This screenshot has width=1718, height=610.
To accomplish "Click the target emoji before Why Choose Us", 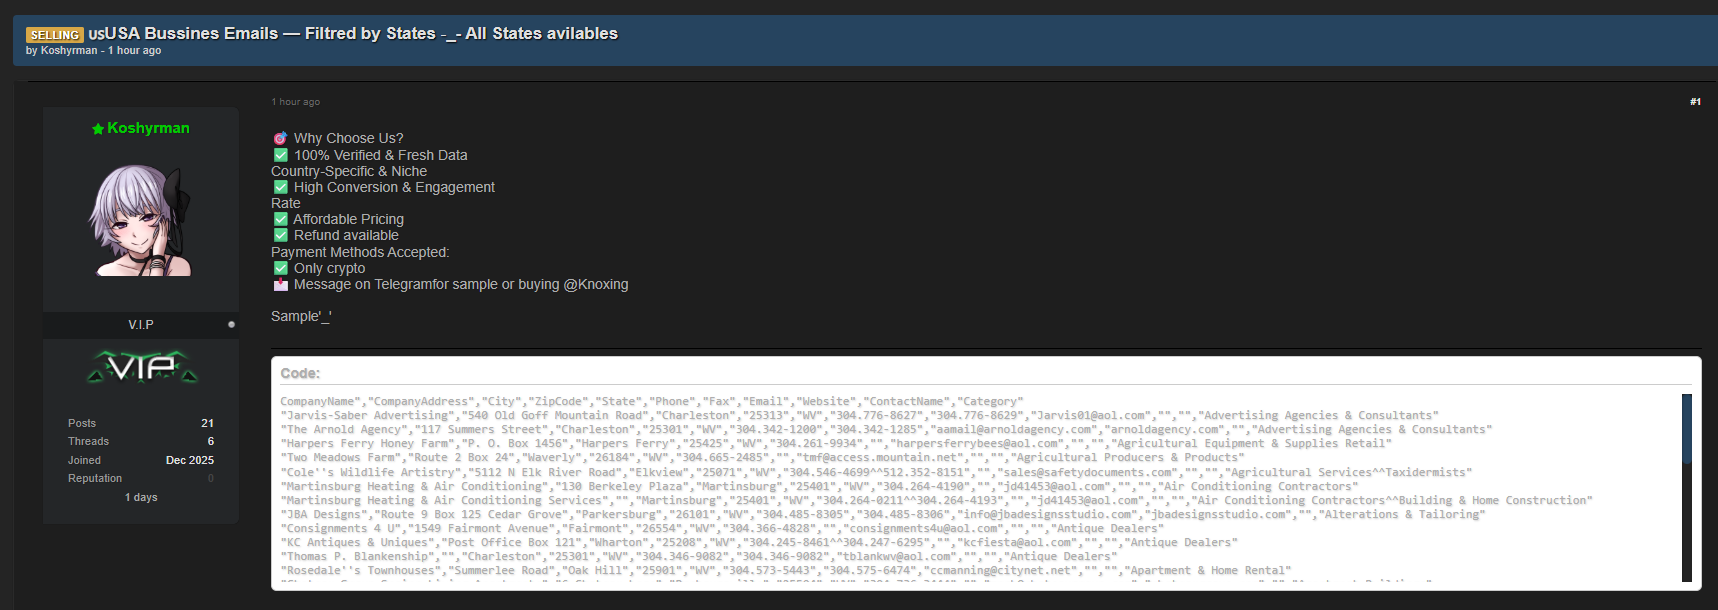I will (x=281, y=139).
